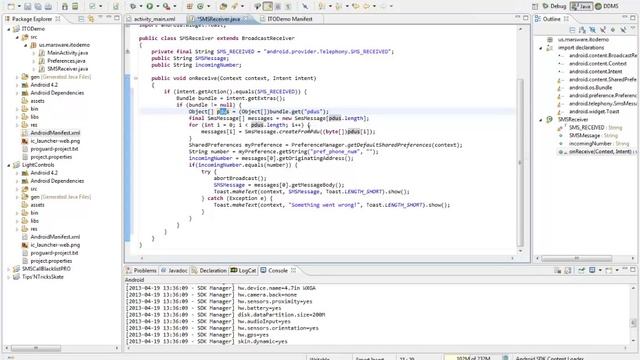Select the SMSReceiver.java editor tab
Viewport: 640px width, 360px height.
point(218,19)
